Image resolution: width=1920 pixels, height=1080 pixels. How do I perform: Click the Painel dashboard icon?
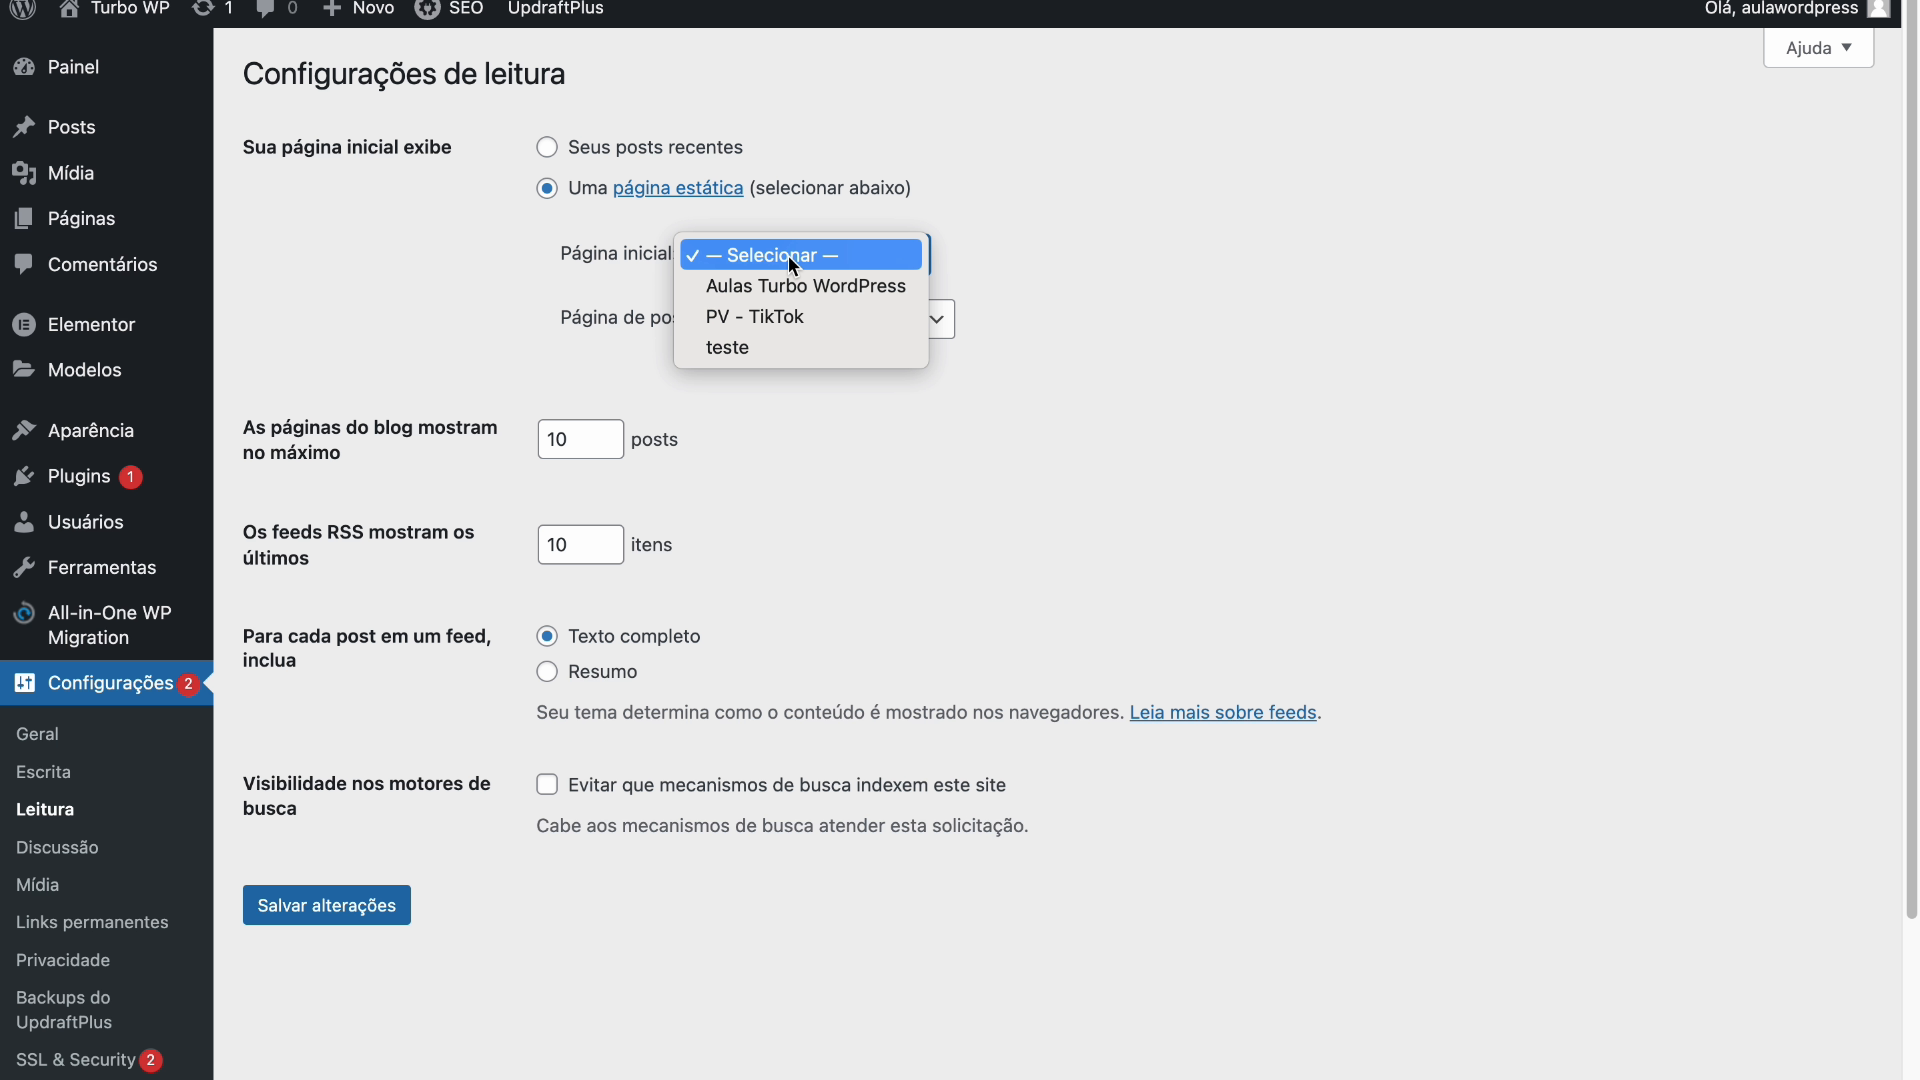[24, 67]
